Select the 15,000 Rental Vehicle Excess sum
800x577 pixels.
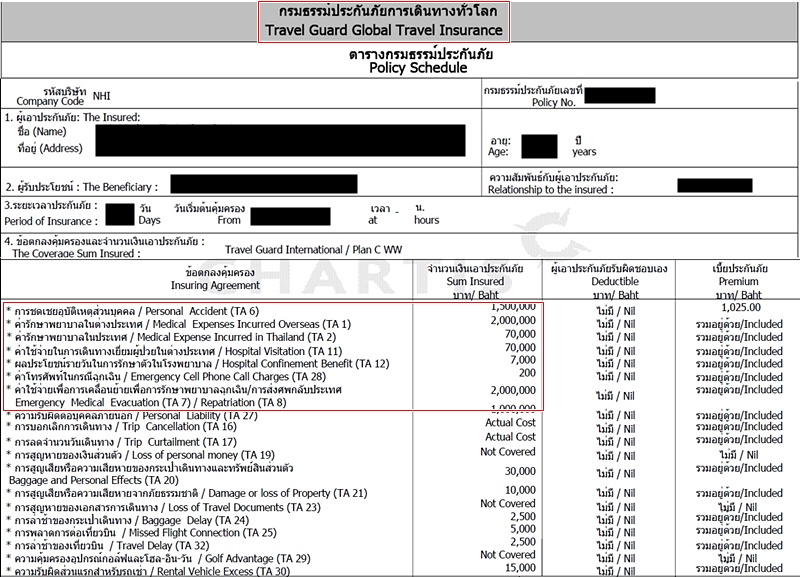(x=520, y=568)
